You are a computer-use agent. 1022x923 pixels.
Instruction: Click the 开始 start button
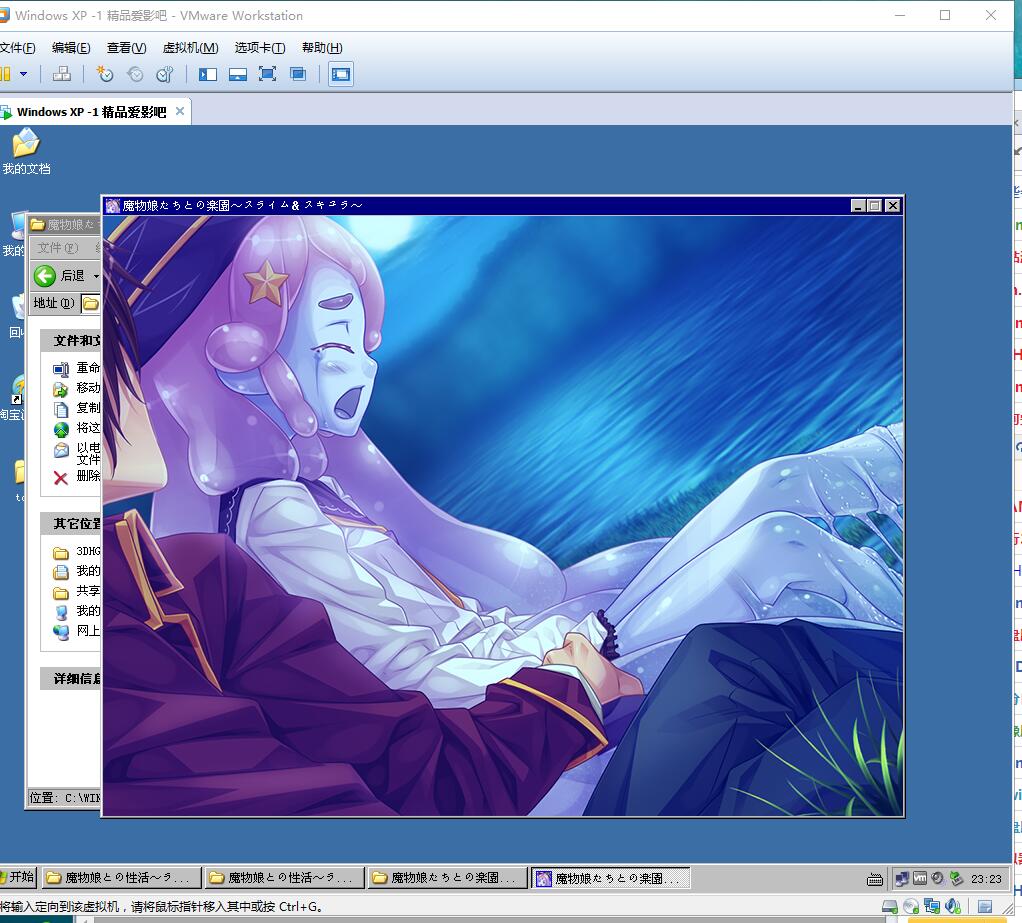(x=18, y=877)
